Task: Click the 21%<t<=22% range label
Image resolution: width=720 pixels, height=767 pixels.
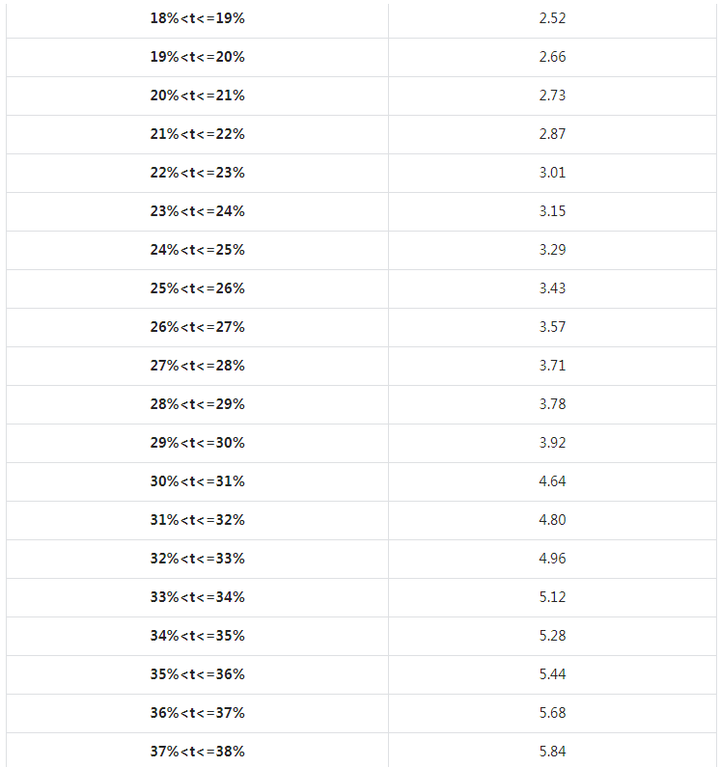Action: [x=197, y=134]
